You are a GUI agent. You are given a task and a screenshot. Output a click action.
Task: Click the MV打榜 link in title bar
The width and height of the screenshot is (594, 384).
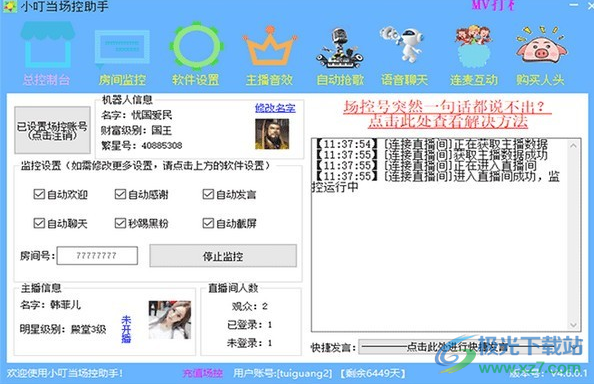(493, 5)
